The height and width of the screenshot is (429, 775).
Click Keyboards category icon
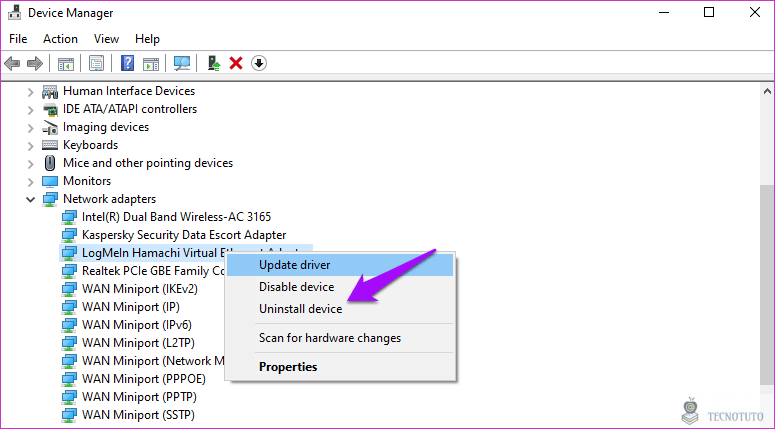click(x=50, y=145)
